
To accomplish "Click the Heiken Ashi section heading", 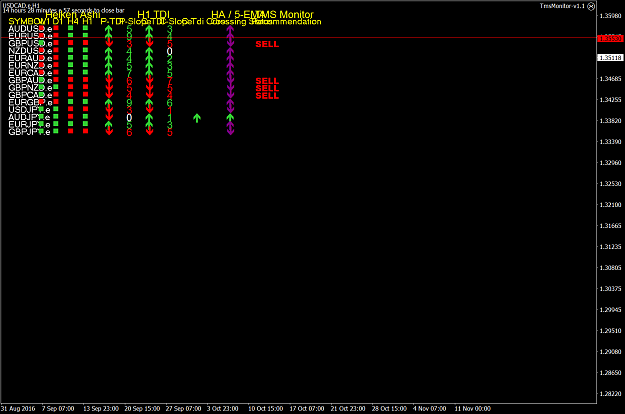I will [73, 15].
